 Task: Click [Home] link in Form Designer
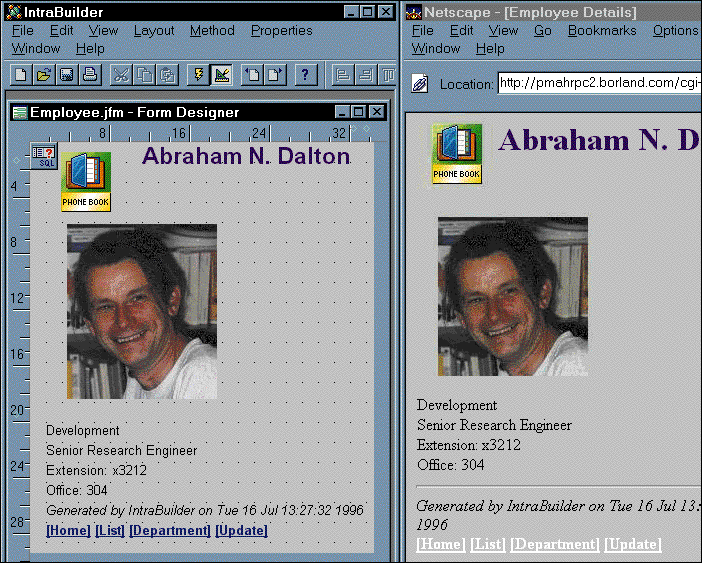pos(68,530)
